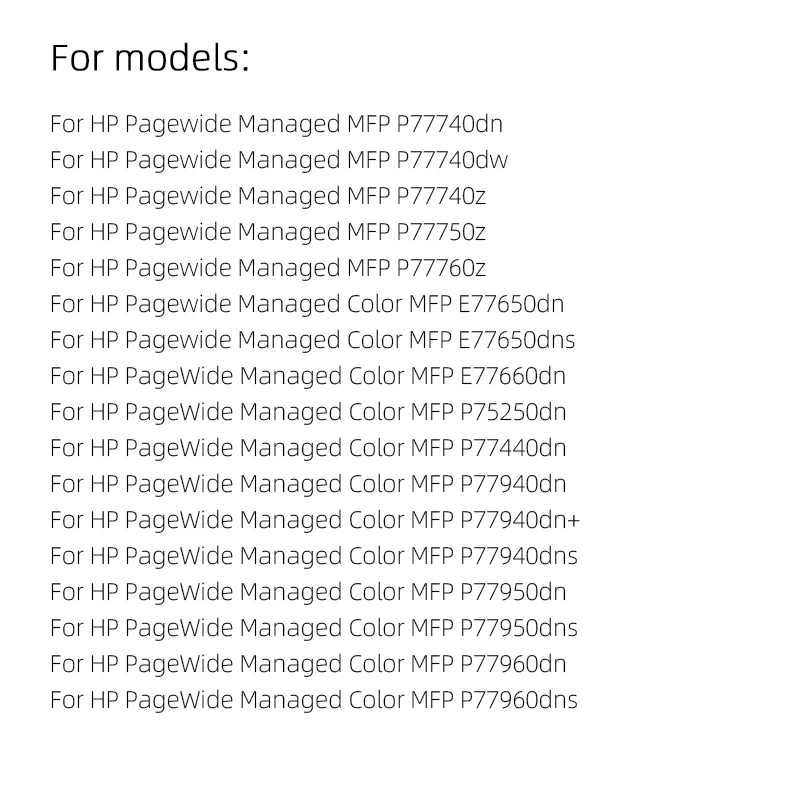Image resolution: width=800 pixels, height=800 pixels.
Task: Select the Color MFP P77950dns entry
Action: click(x=313, y=629)
